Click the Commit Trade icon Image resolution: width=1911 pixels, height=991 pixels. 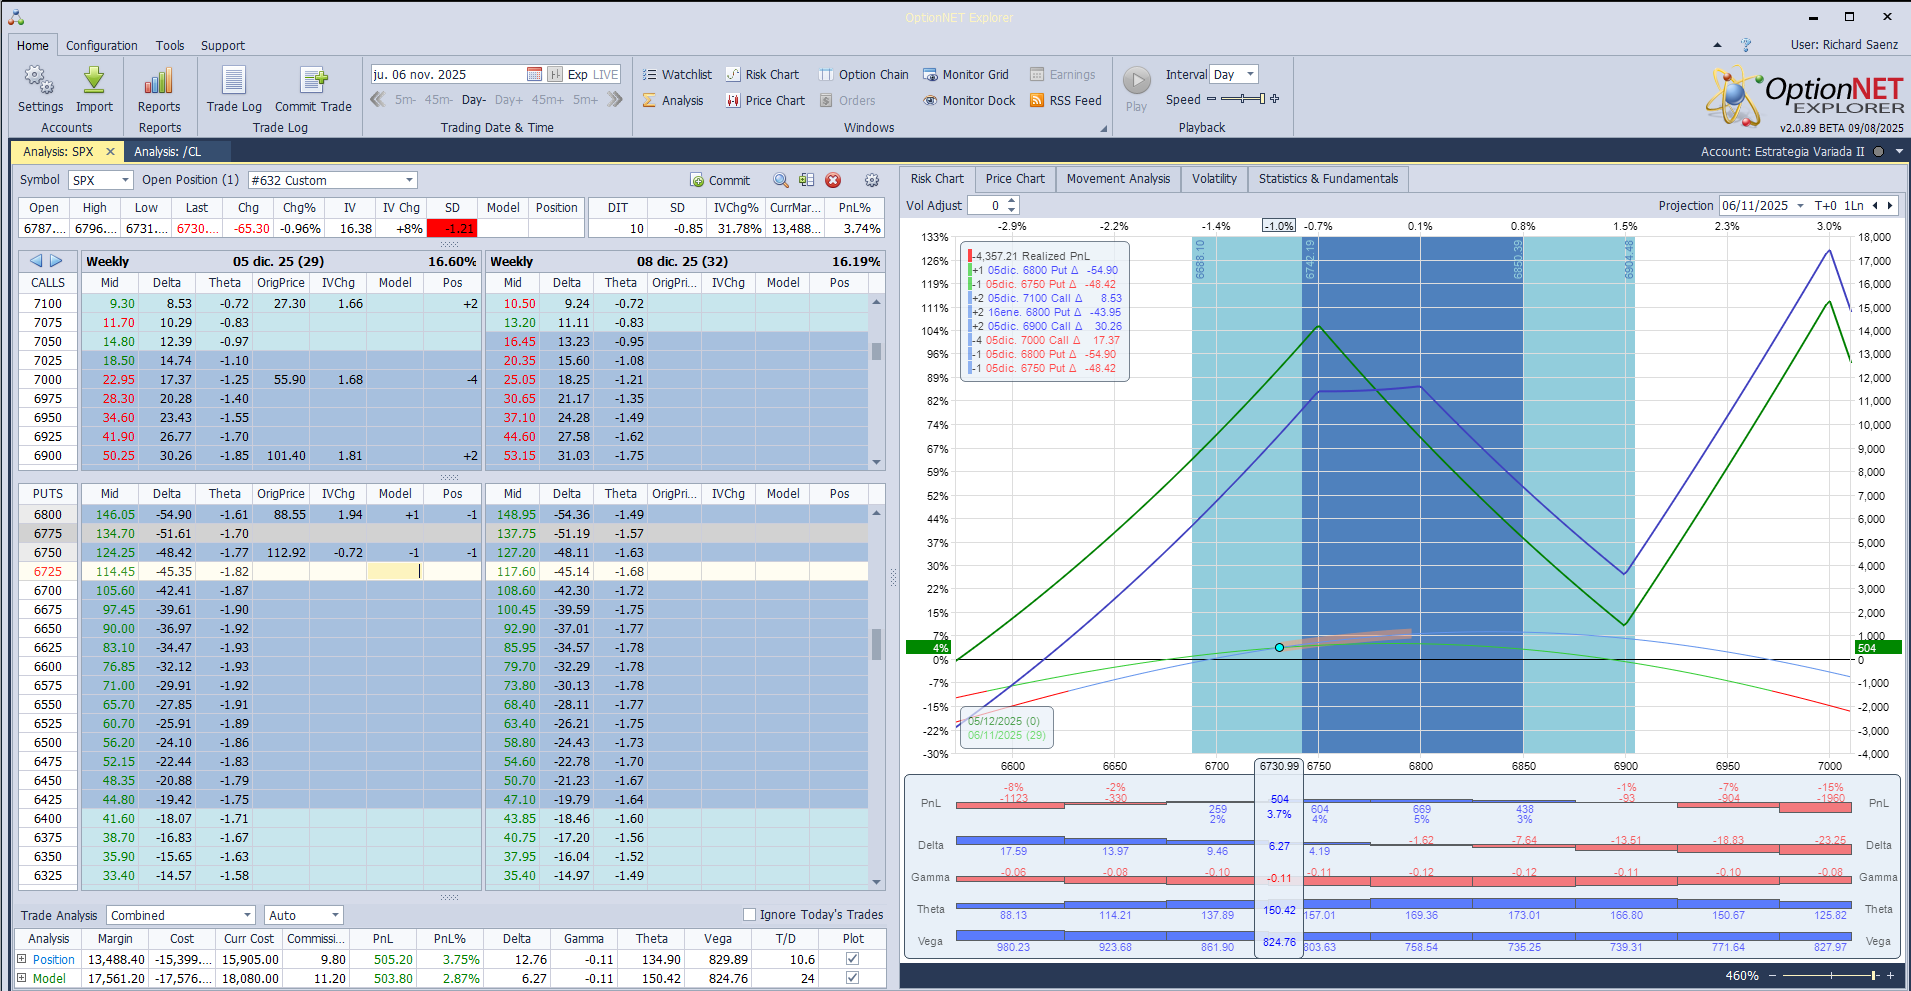pos(313,81)
